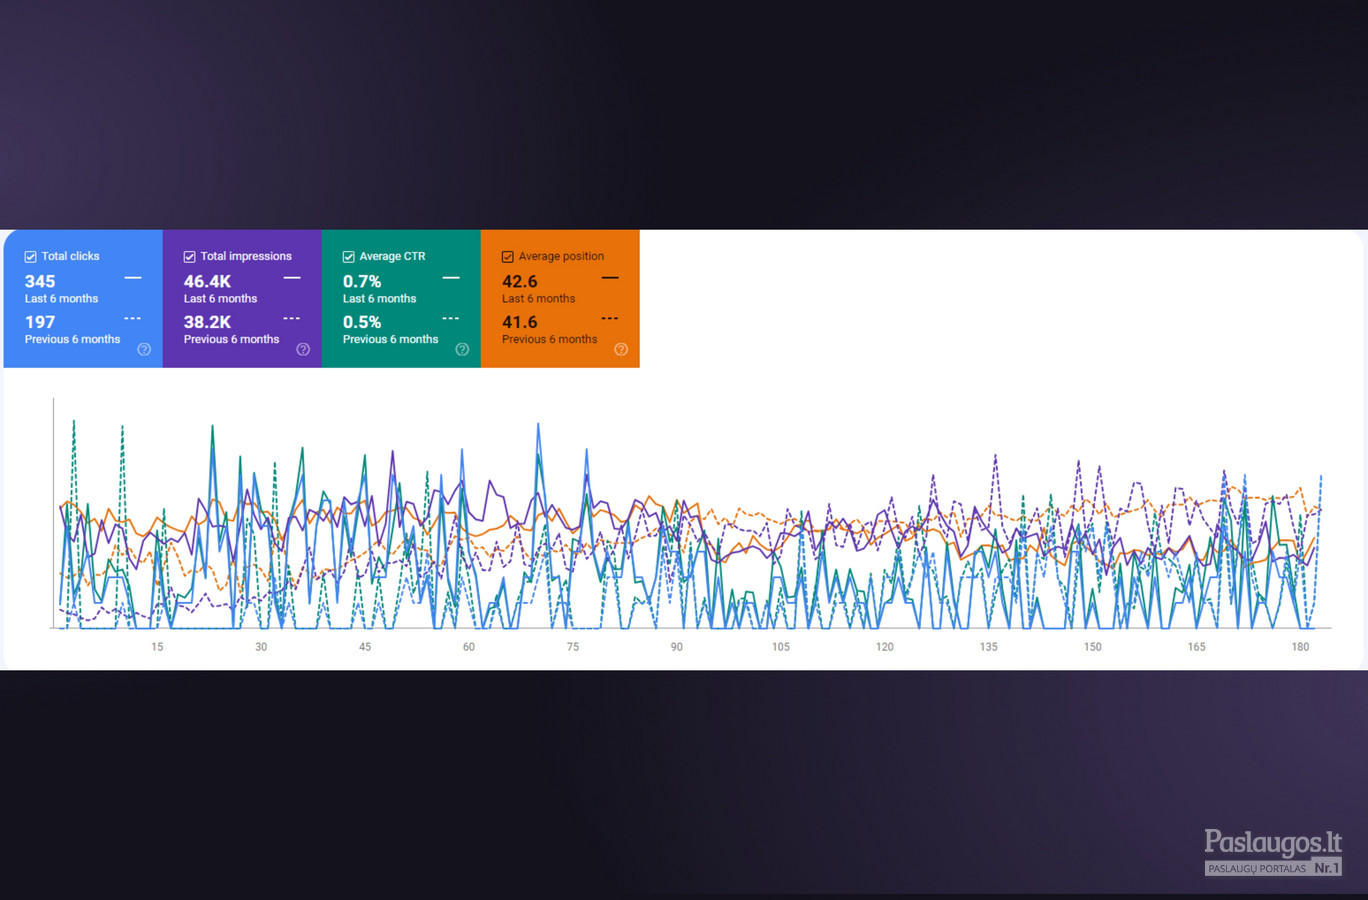
Task: Click the 197 previous clicks value
Action: pos(40,322)
